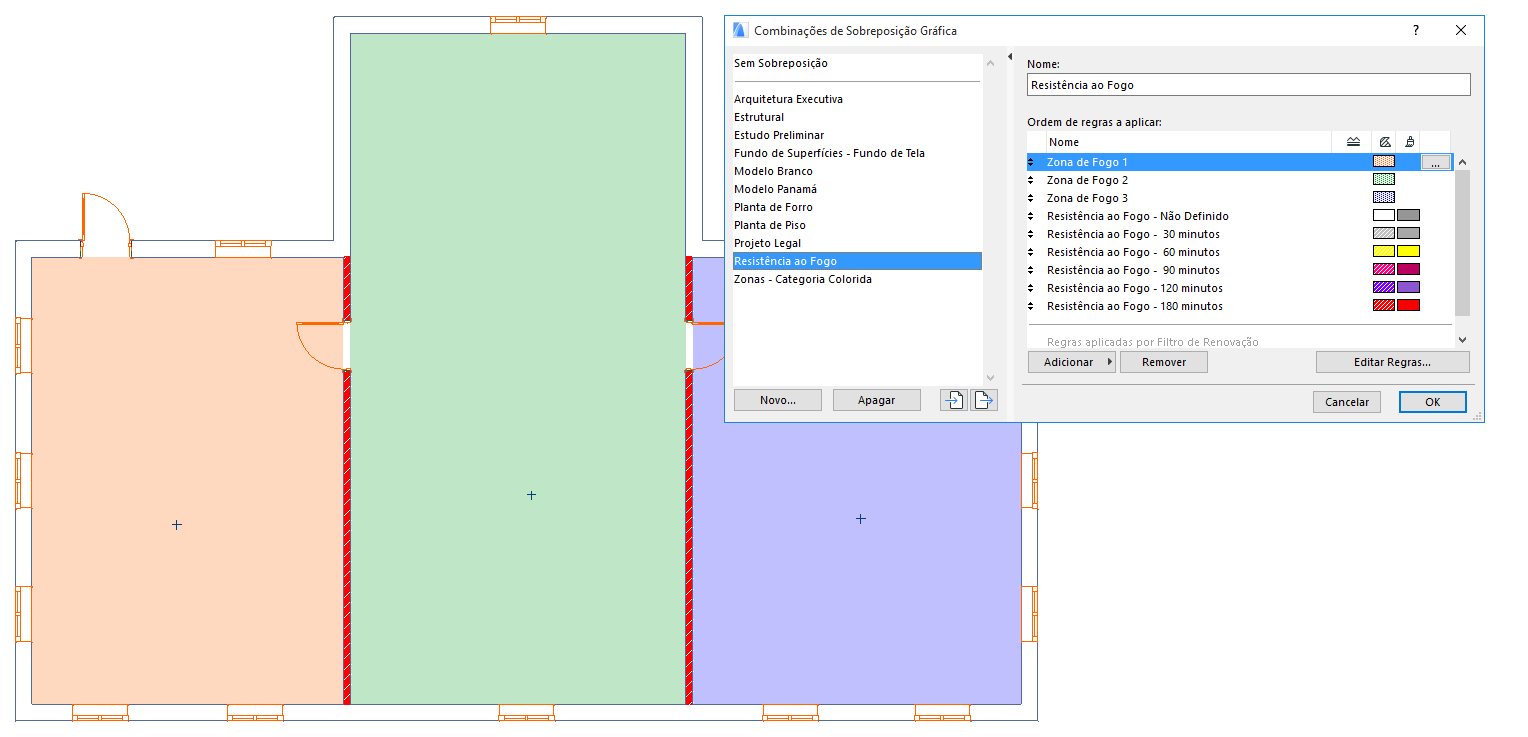Viewport: 1528px width, 737px height.
Task: Click the reorder handle of the 120 minutos rule
Action: point(1031,288)
